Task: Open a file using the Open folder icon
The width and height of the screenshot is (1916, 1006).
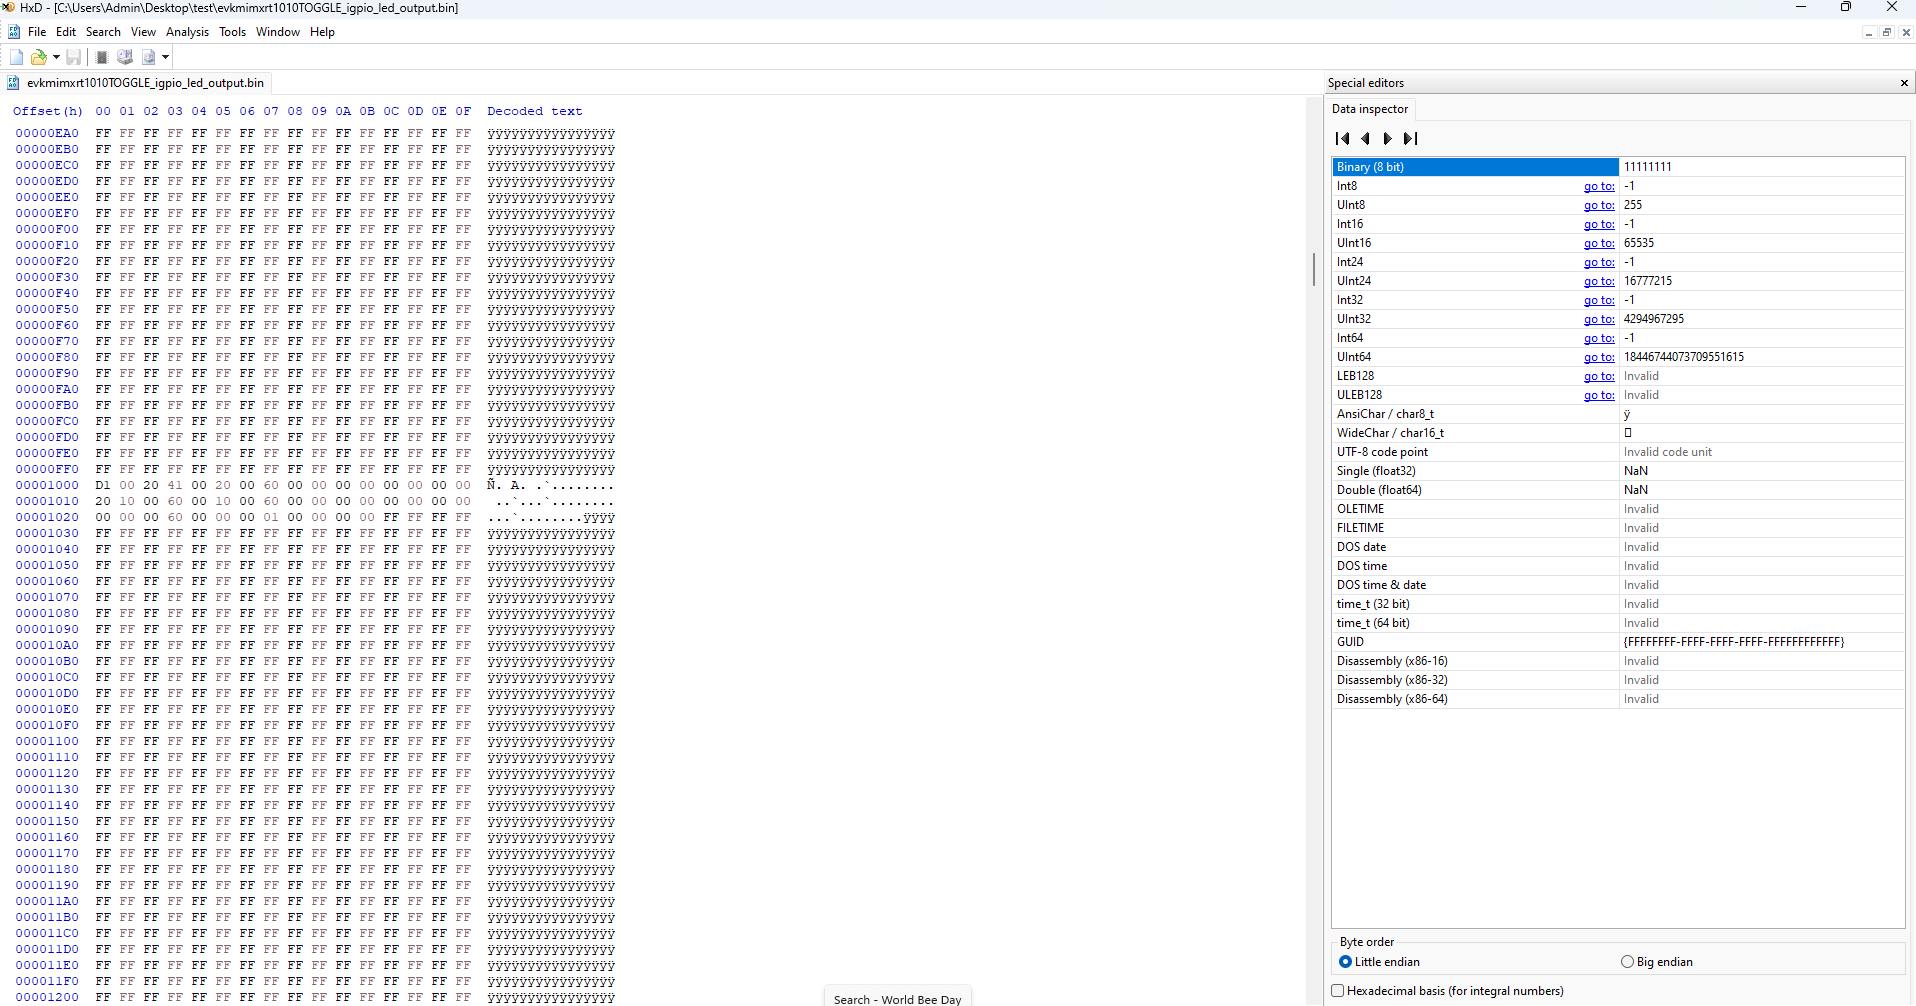Action: [38, 57]
